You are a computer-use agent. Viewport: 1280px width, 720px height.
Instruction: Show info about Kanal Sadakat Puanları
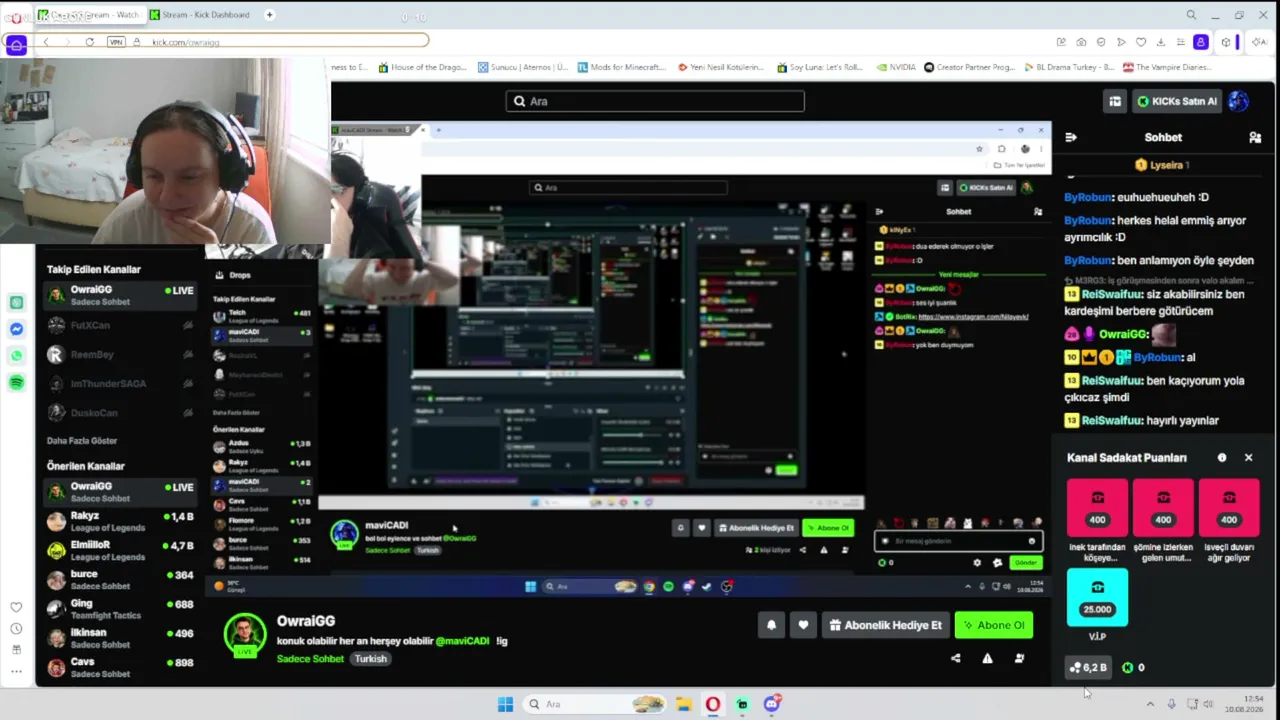(1222, 458)
